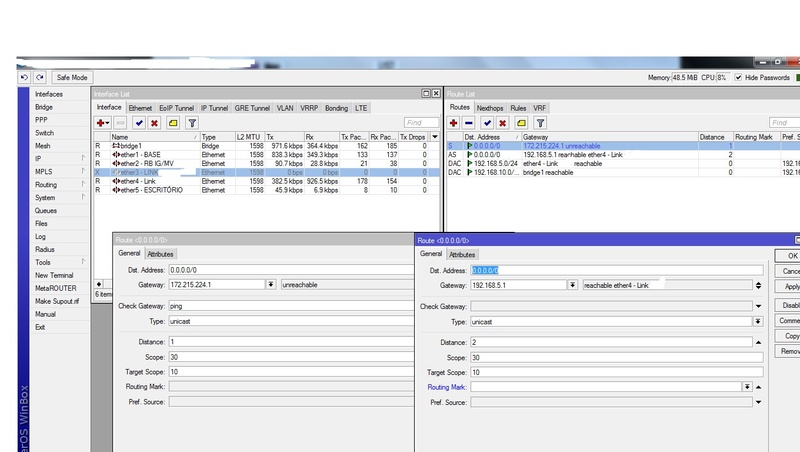Click the undo arrow in top toolbar

click(x=24, y=77)
